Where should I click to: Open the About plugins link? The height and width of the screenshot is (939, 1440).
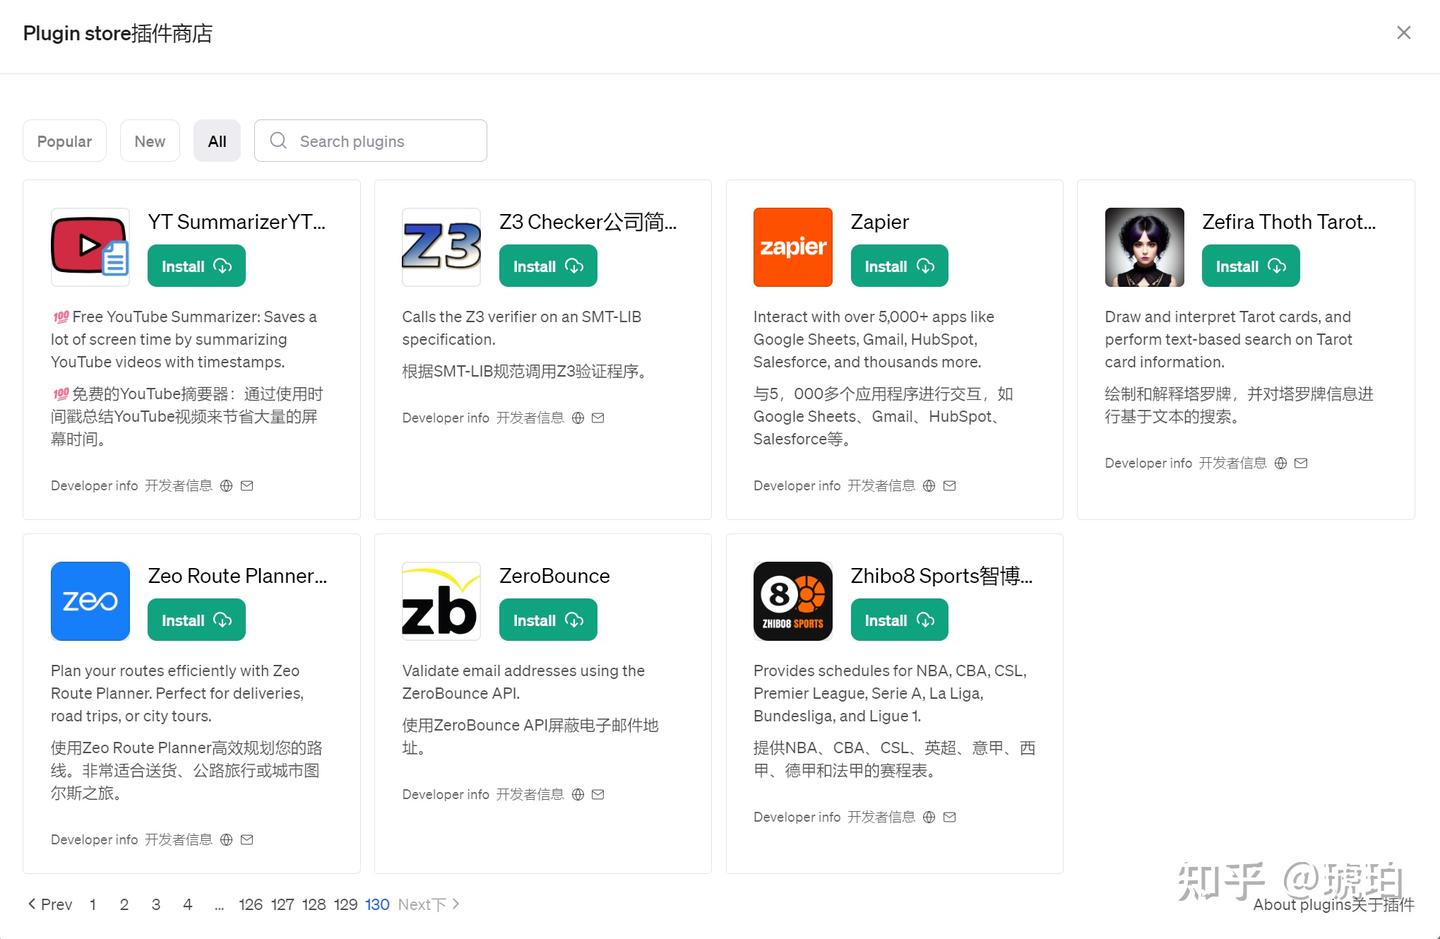click(x=1334, y=904)
